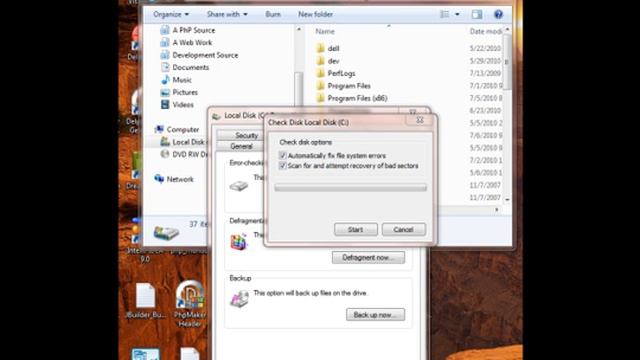Open Explorer help question mark icon
Viewport: 640px width, 360px height.
[x=498, y=14]
